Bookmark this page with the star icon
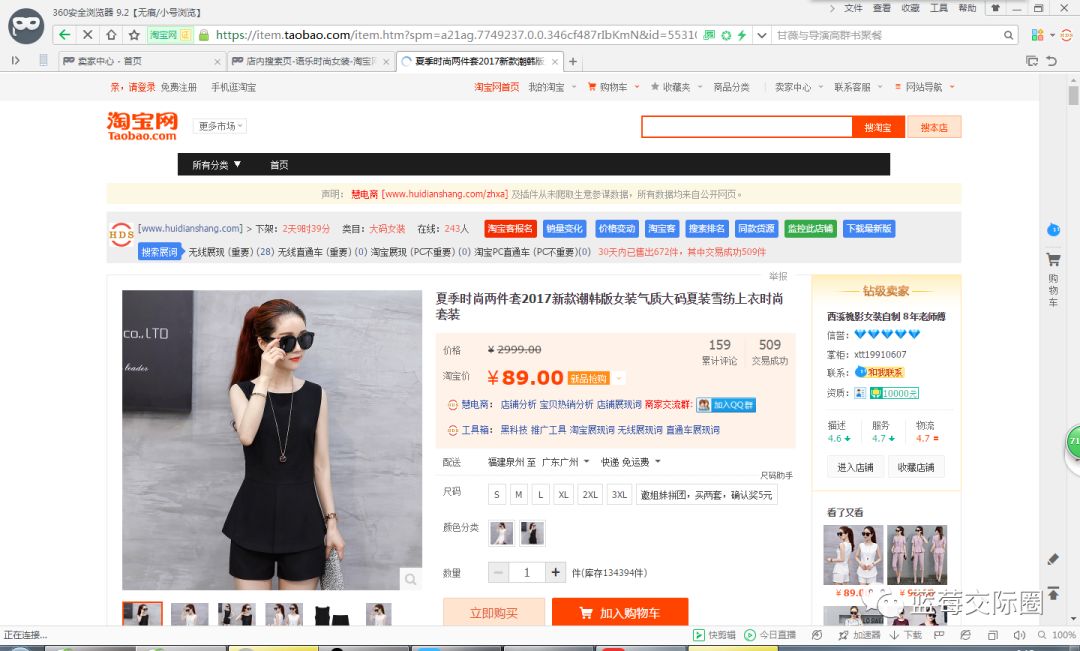 click(134, 34)
